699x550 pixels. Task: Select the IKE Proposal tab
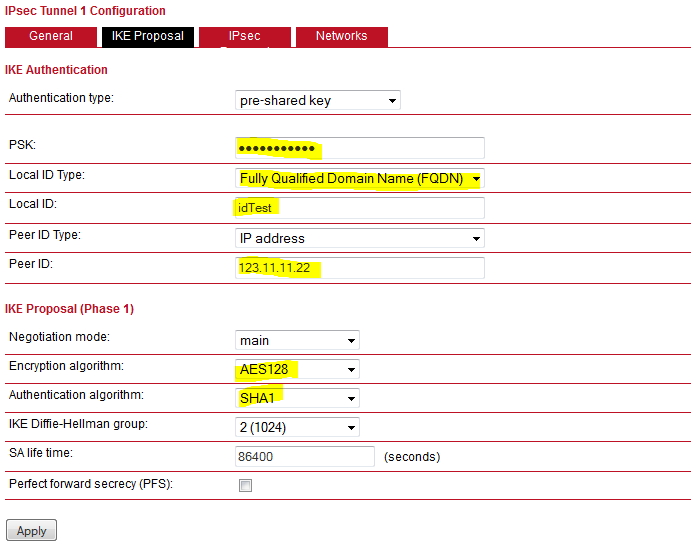(x=148, y=37)
